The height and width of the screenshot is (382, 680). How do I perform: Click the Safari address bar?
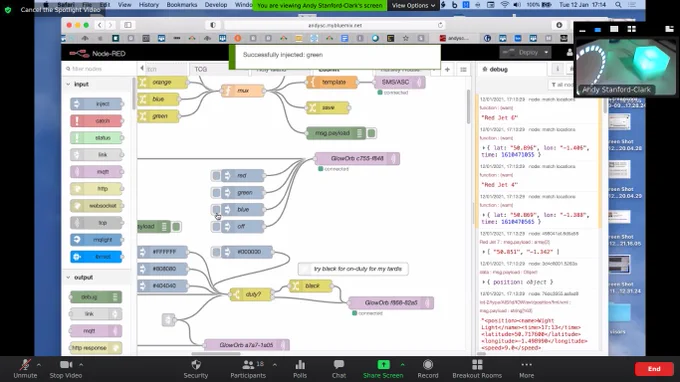[x=335, y=25]
